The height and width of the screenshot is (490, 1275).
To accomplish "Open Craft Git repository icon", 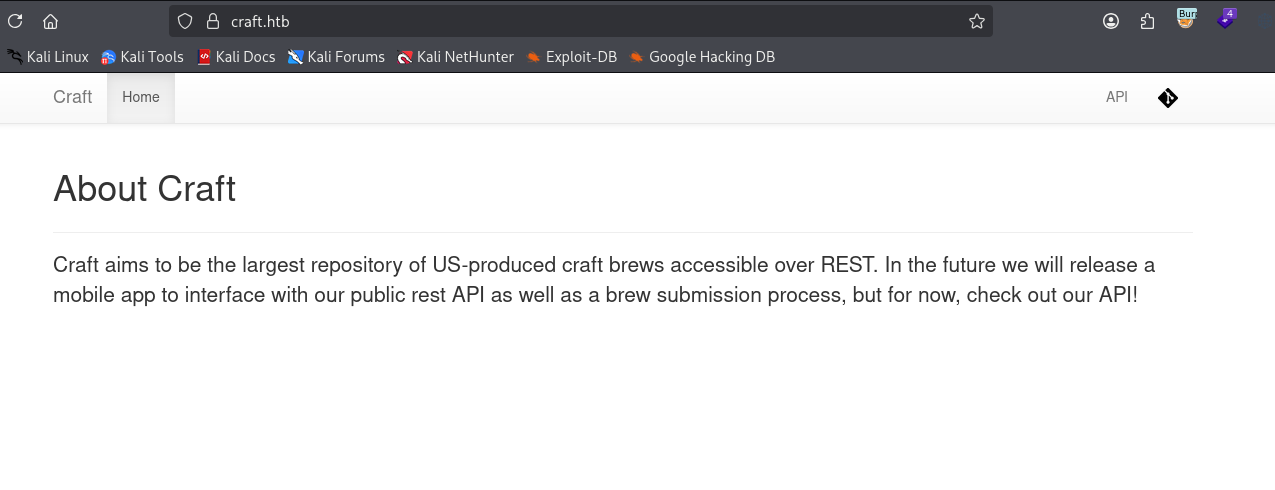I will pyautogui.click(x=1168, y=98).
